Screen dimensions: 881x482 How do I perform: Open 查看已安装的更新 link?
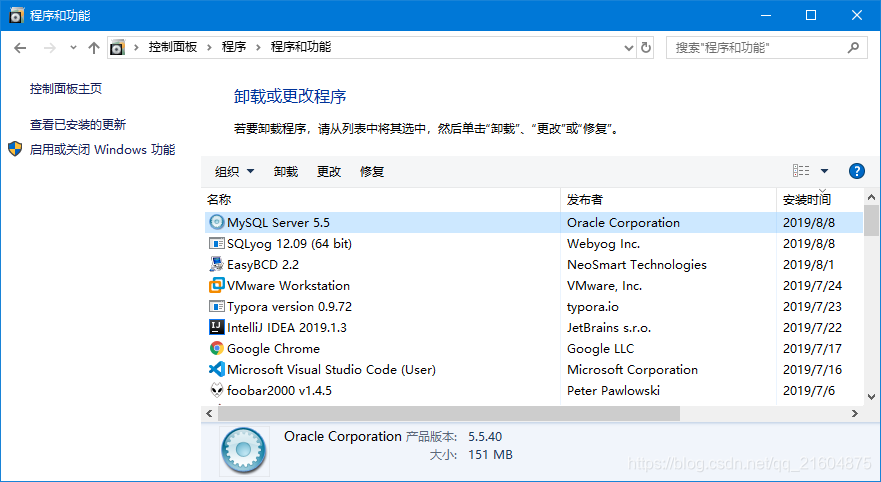click(78, 124)
